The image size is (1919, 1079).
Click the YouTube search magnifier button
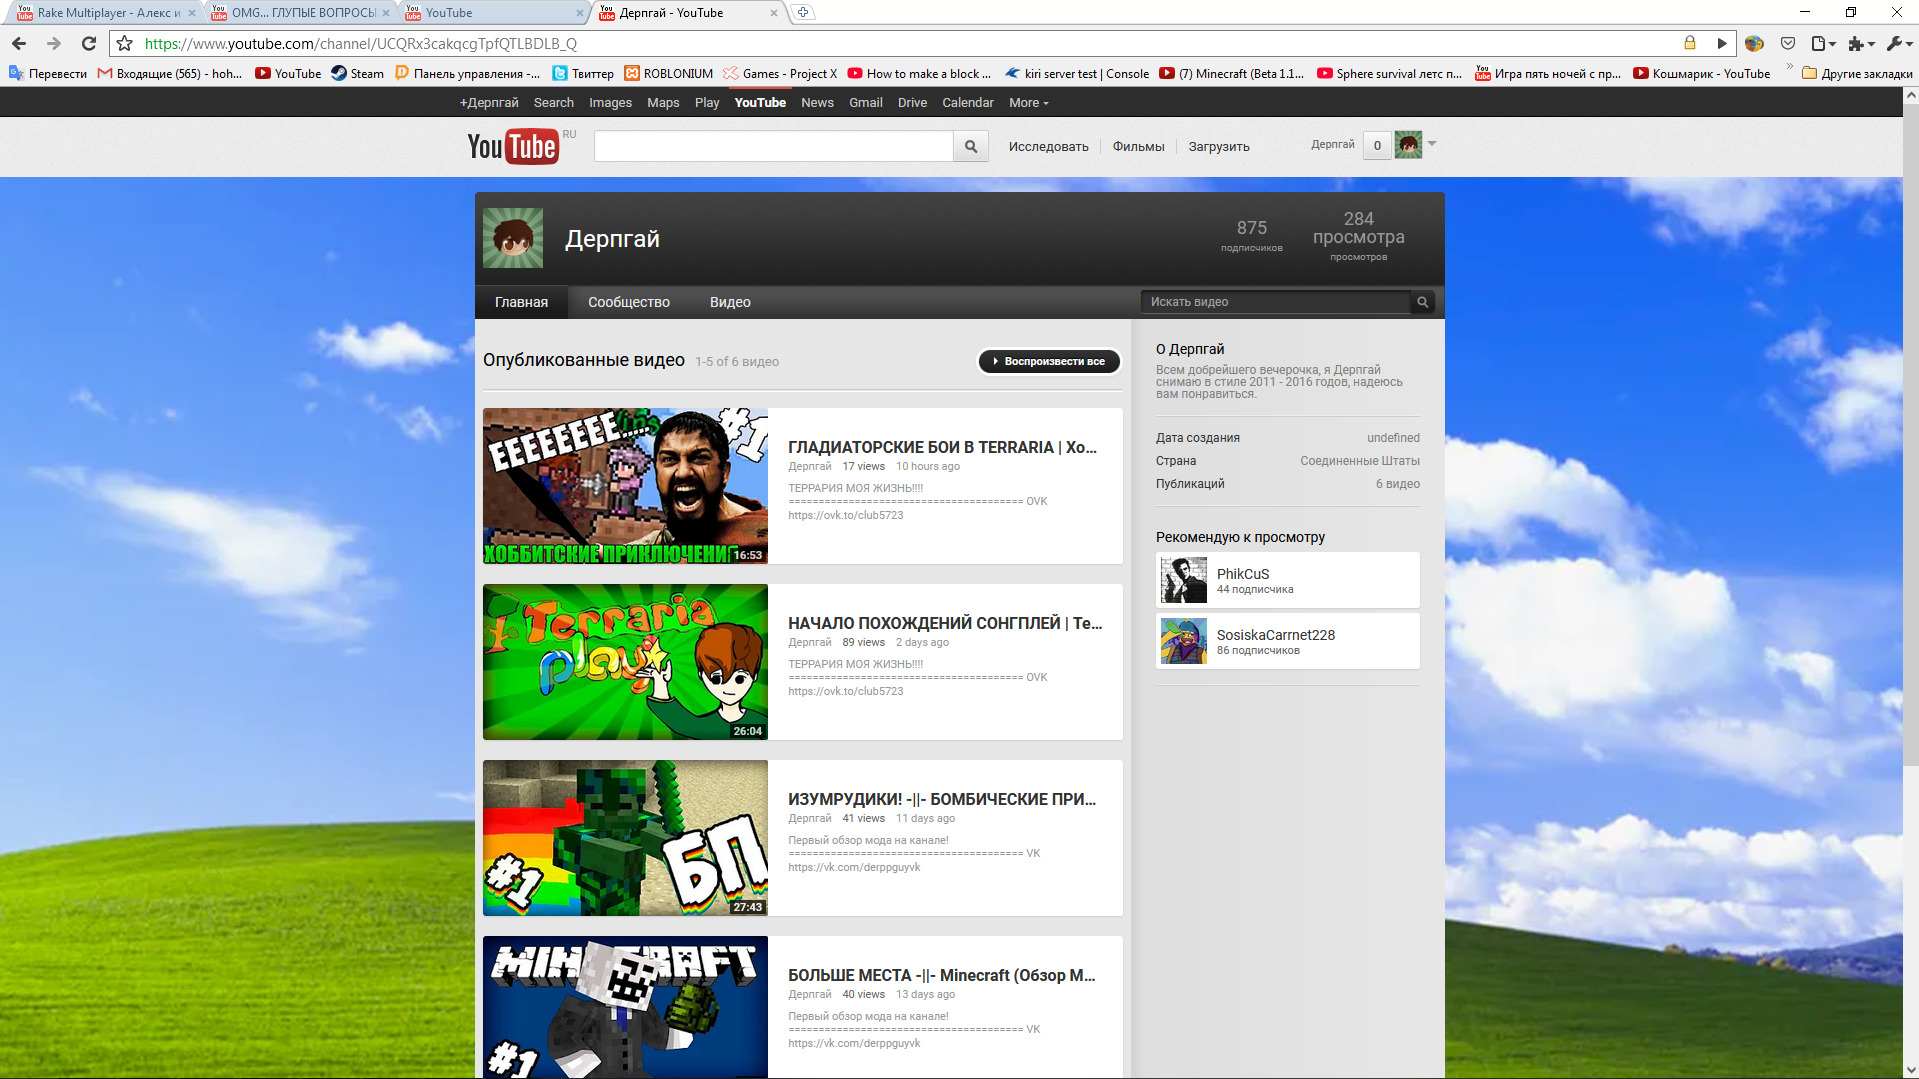(x=970, y=146)
